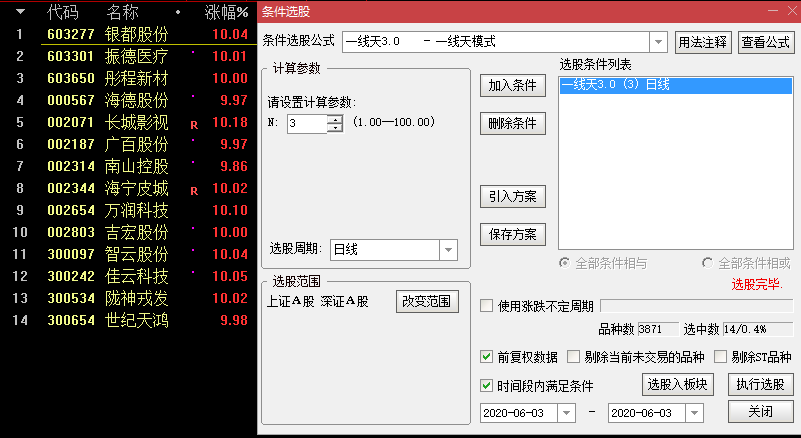Image resolution: width=801 pixels, height=438 pixels.
Task: Click the 执行选股 button
Action: tap(762, 385)
